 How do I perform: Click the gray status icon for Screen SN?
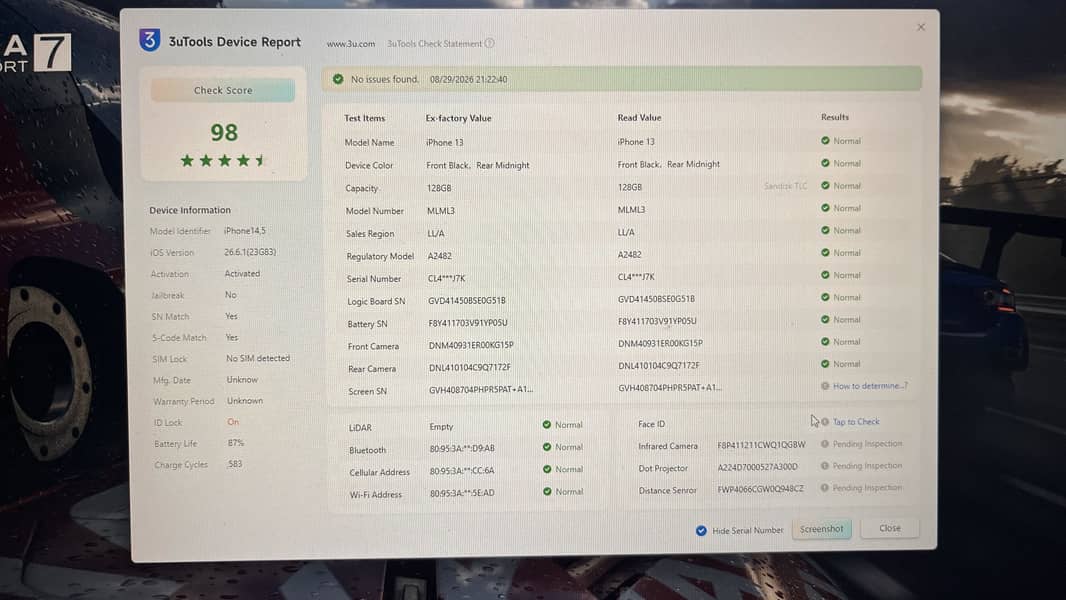825,386
